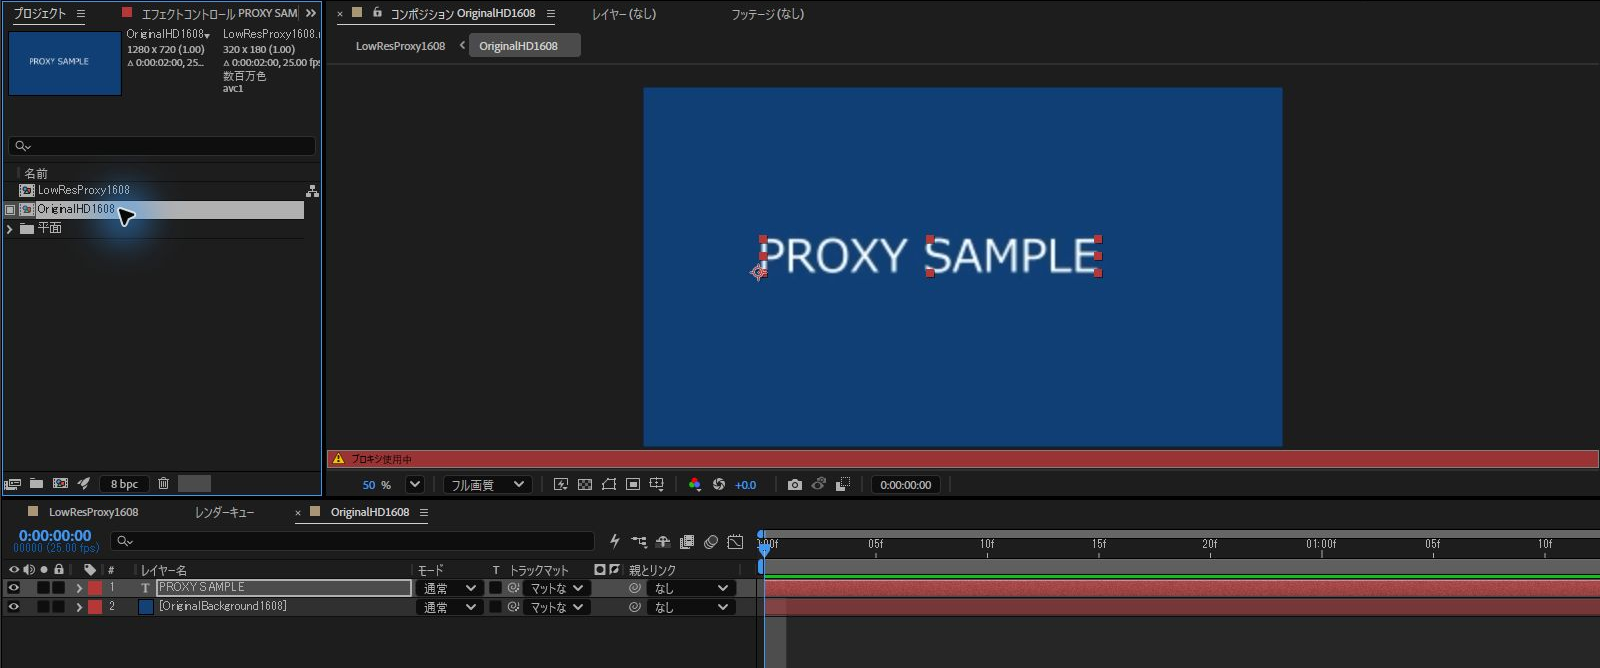The image size is (1600, 668).
Task: Switch to the レンダーキュー tab
Action: tap(225, 512)
